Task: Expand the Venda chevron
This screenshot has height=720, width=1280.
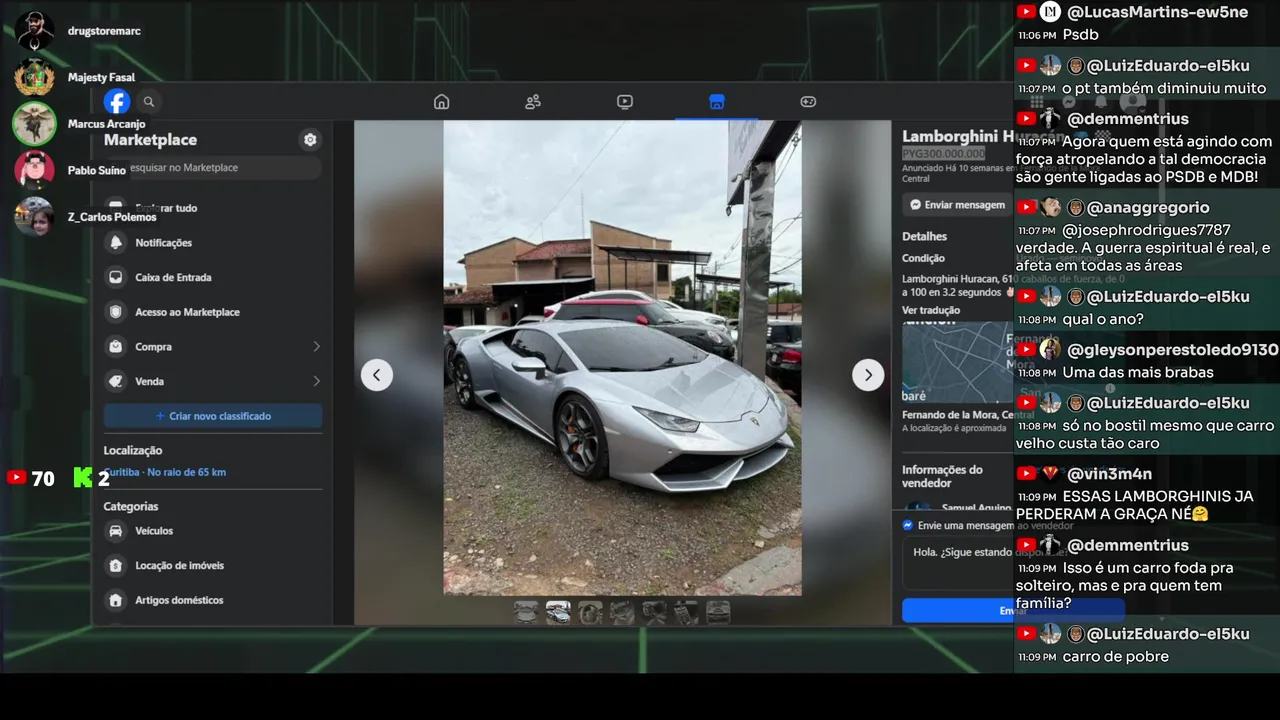Action: [x=316, y=381]
